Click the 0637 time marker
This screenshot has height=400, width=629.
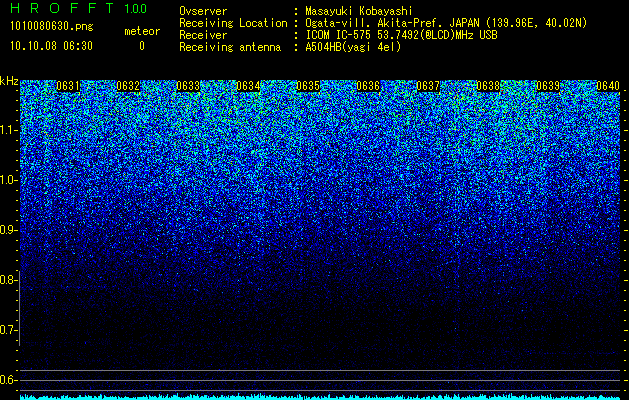click(428, 86)
